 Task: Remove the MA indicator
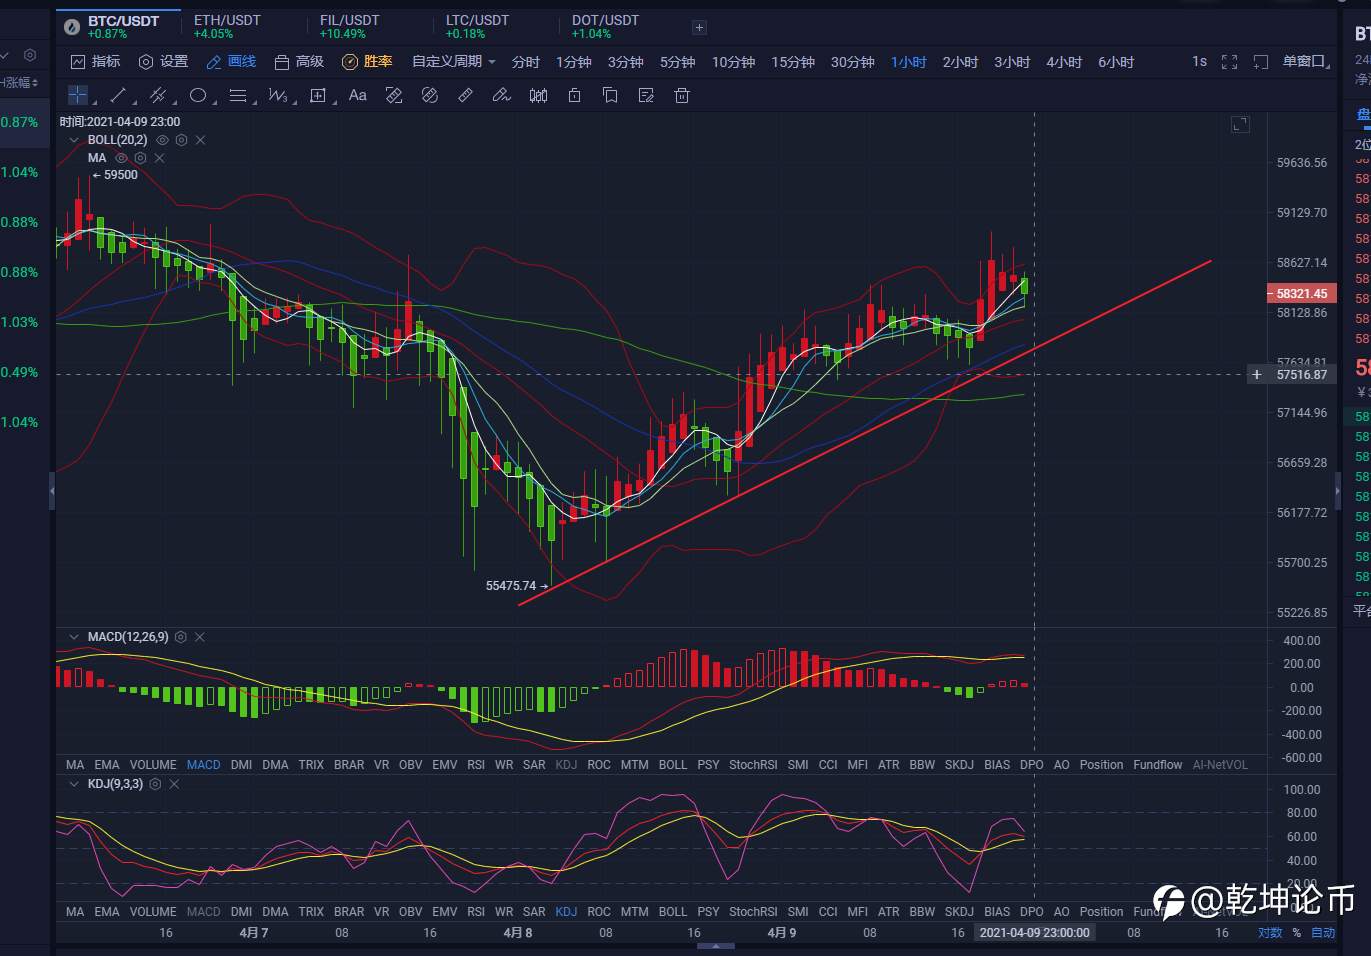tap(159, 158)
